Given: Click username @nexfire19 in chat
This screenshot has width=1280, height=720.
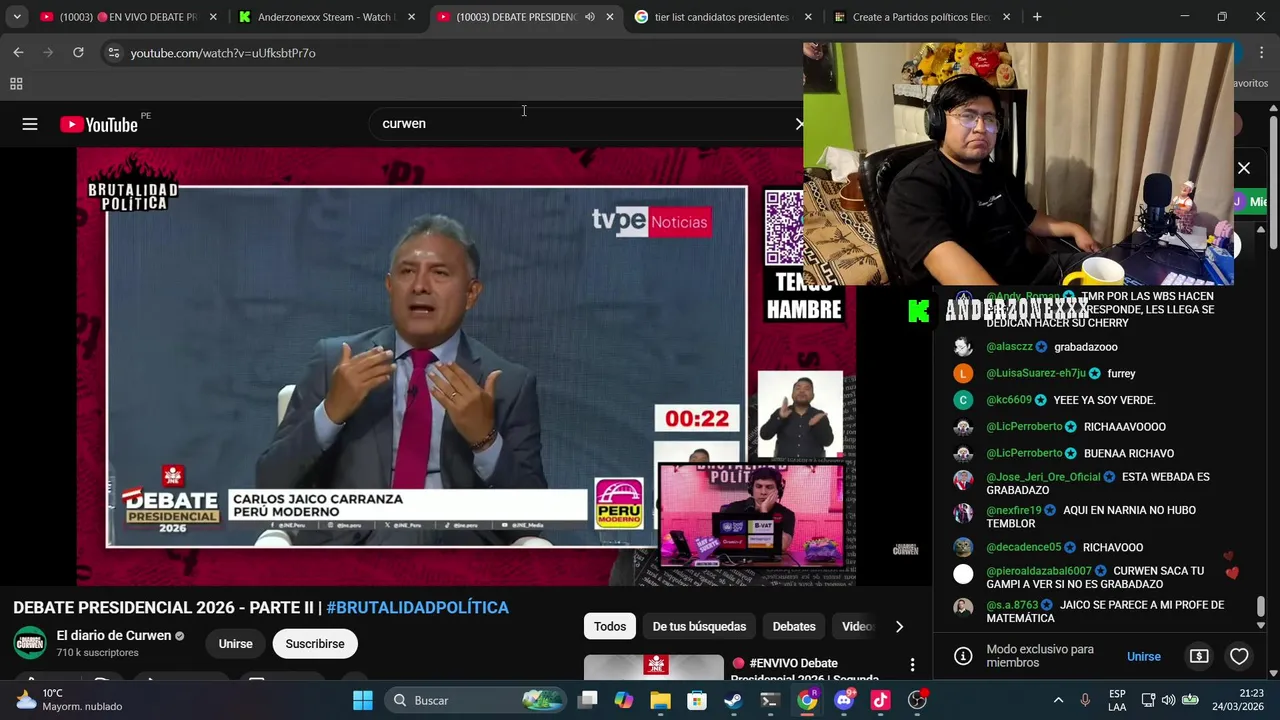Looking at the screenshot, I should [1014, 510].
